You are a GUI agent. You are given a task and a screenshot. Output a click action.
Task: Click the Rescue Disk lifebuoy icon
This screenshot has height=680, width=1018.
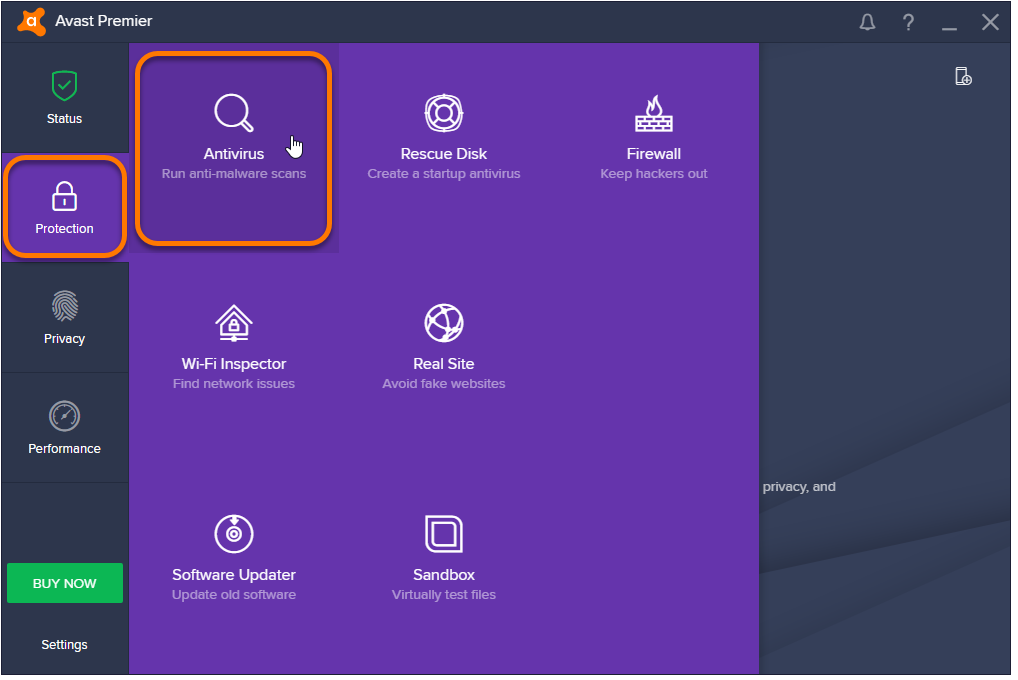443,113
